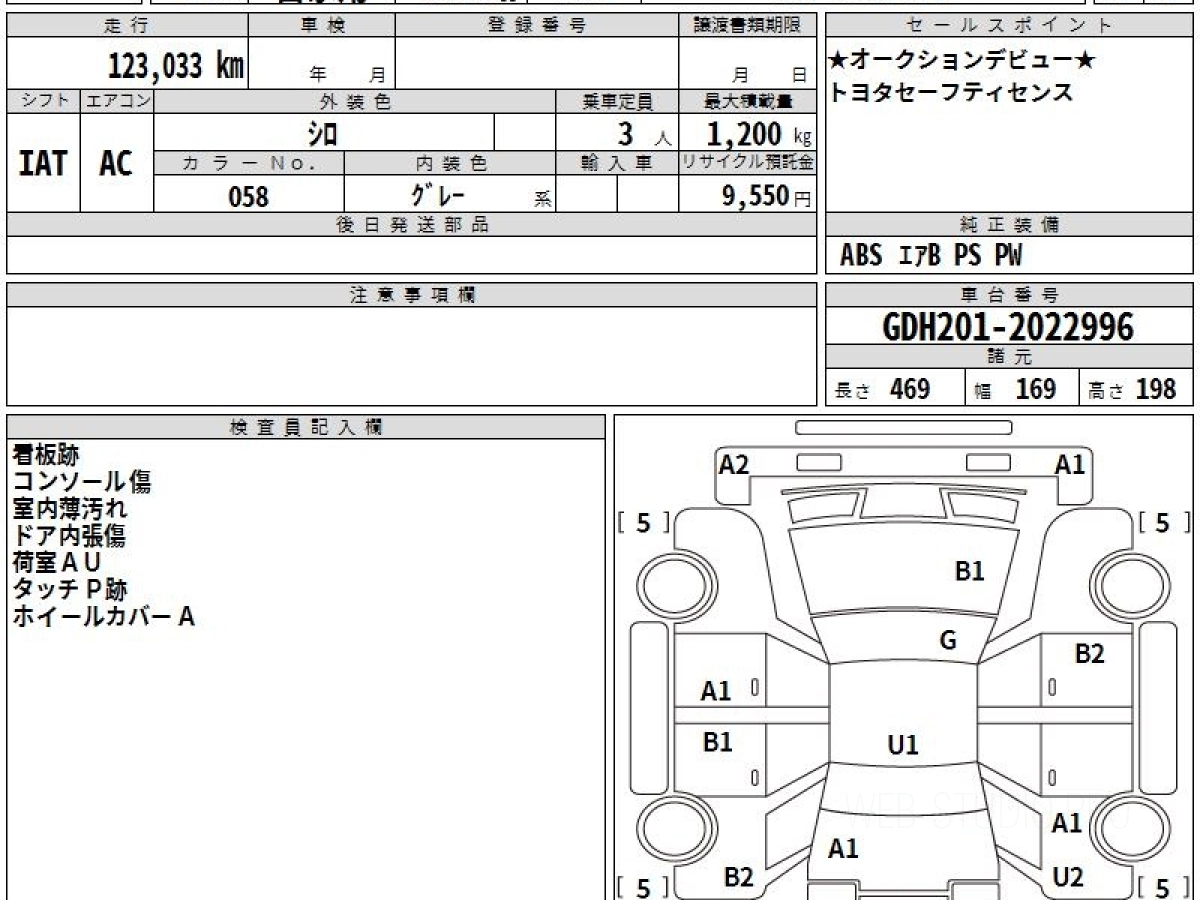
Task: Select the inspector note コンソール傷
Action: pyautogui.click(x=82, y=482)
